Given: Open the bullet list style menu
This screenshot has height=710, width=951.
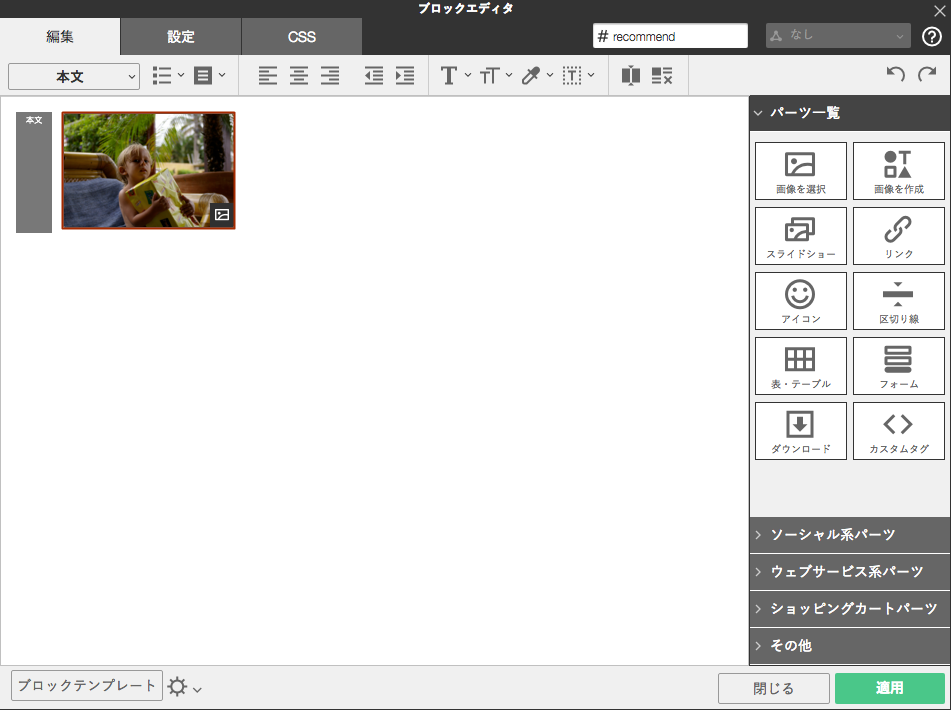Looking at the screenshot, I should click(168, 76).
